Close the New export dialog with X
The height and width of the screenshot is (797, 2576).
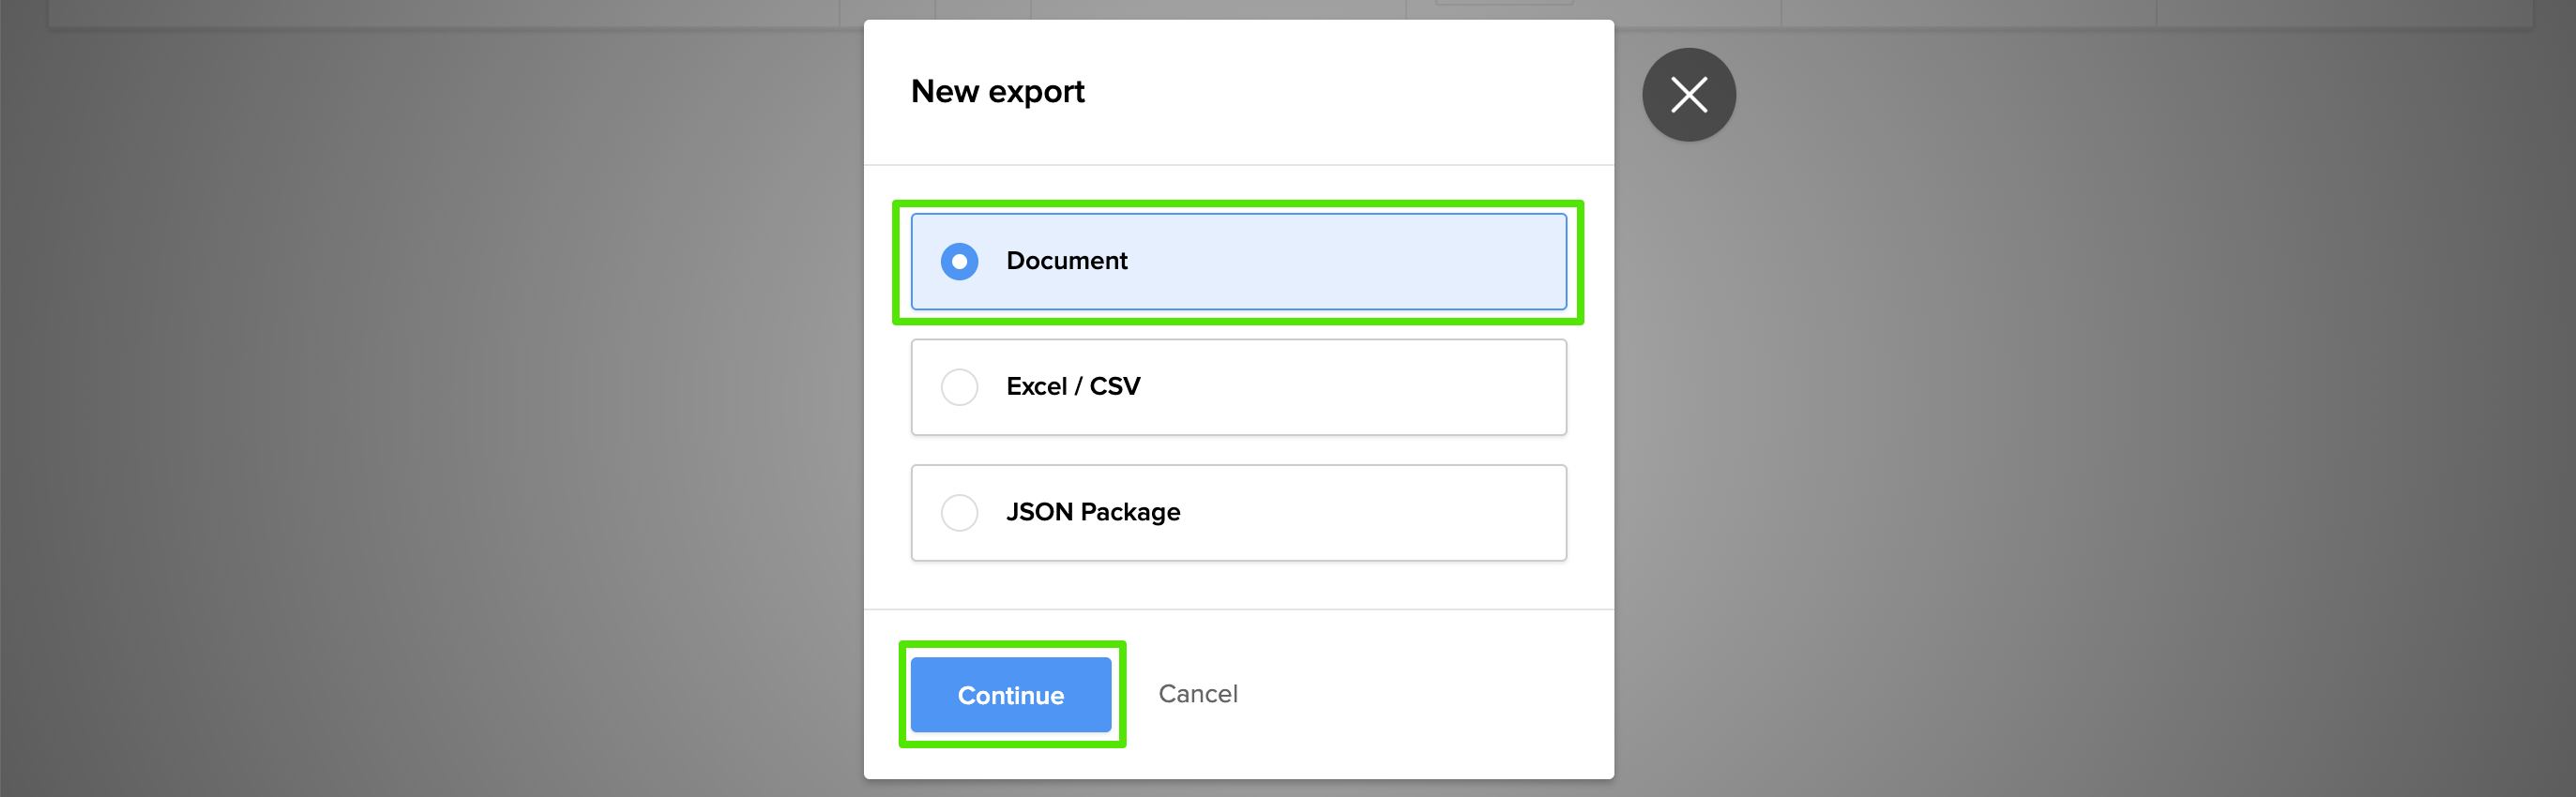(1688, 95)
